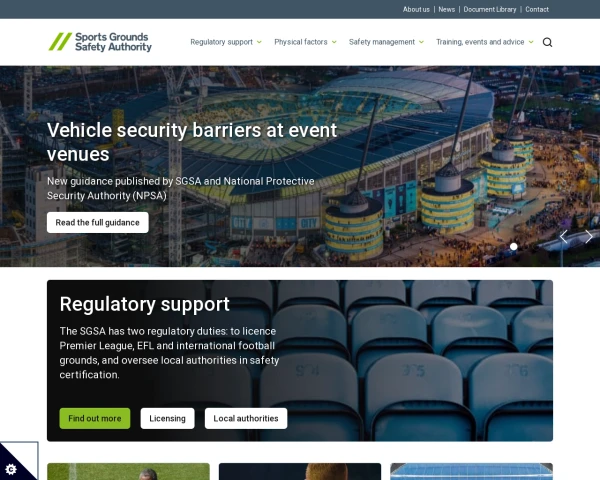Click the Local authorities button

[x=246, y=418]
